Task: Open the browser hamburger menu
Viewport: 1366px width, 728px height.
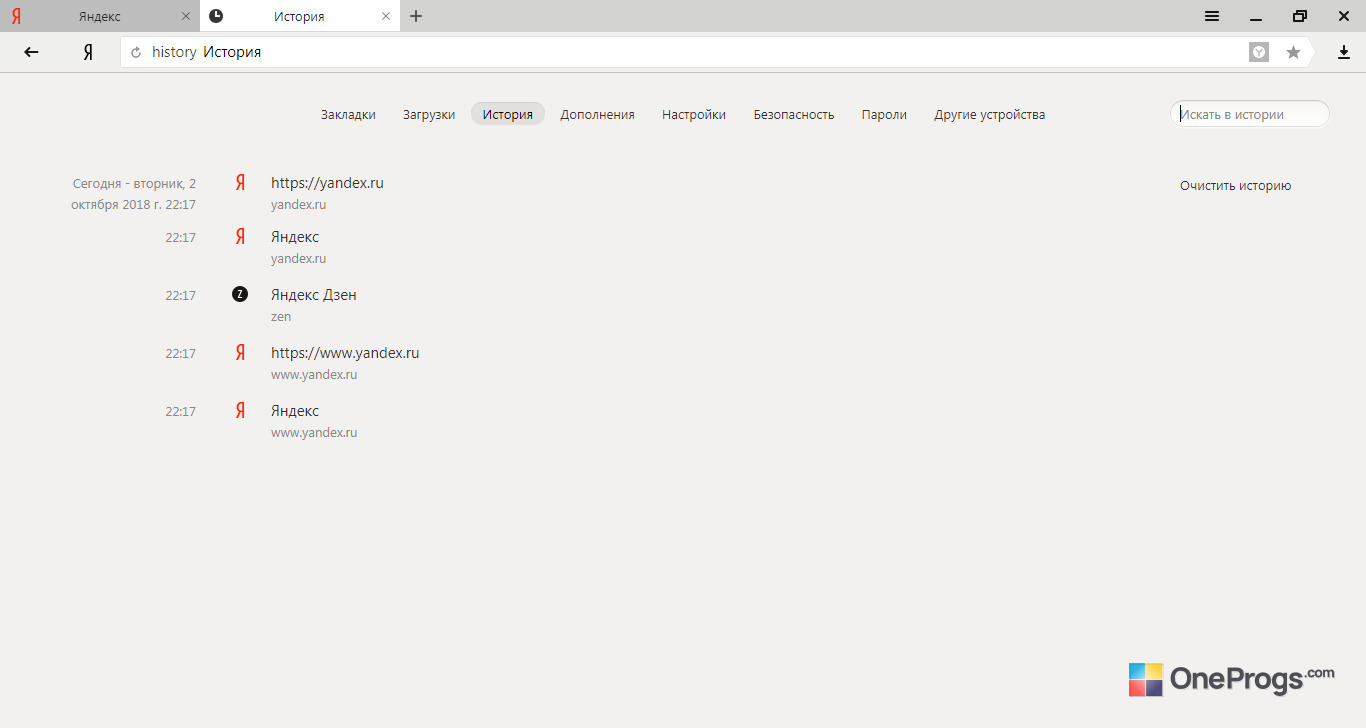Action: (1211, 16)
